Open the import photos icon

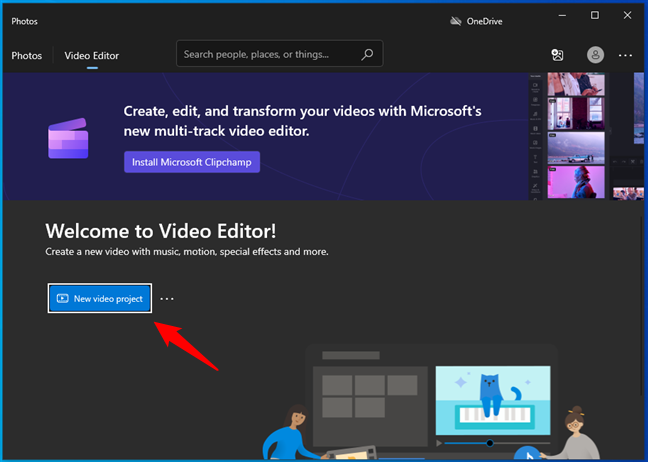tap(557, 55)
